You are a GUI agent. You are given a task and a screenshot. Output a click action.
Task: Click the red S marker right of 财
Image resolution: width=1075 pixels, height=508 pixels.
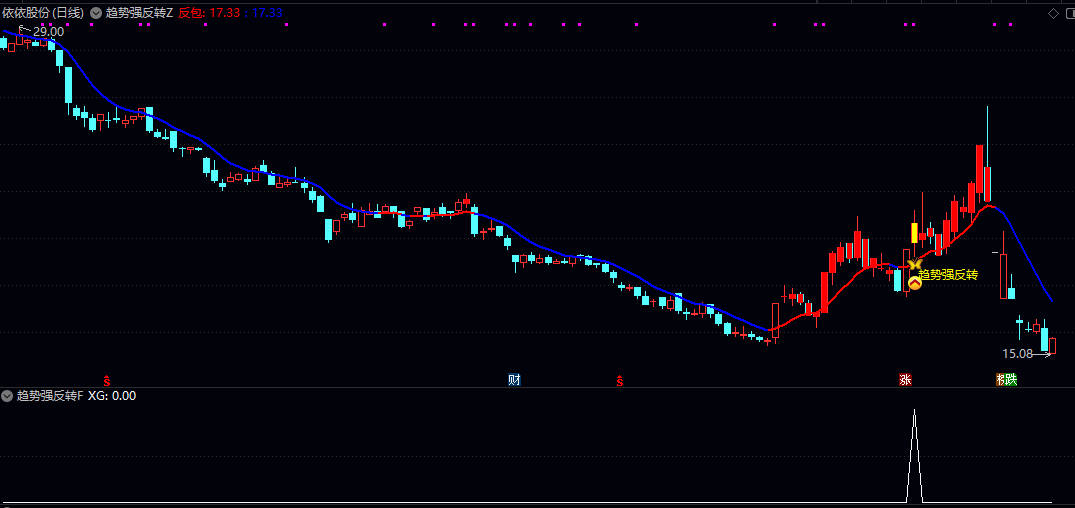point(620,380)
